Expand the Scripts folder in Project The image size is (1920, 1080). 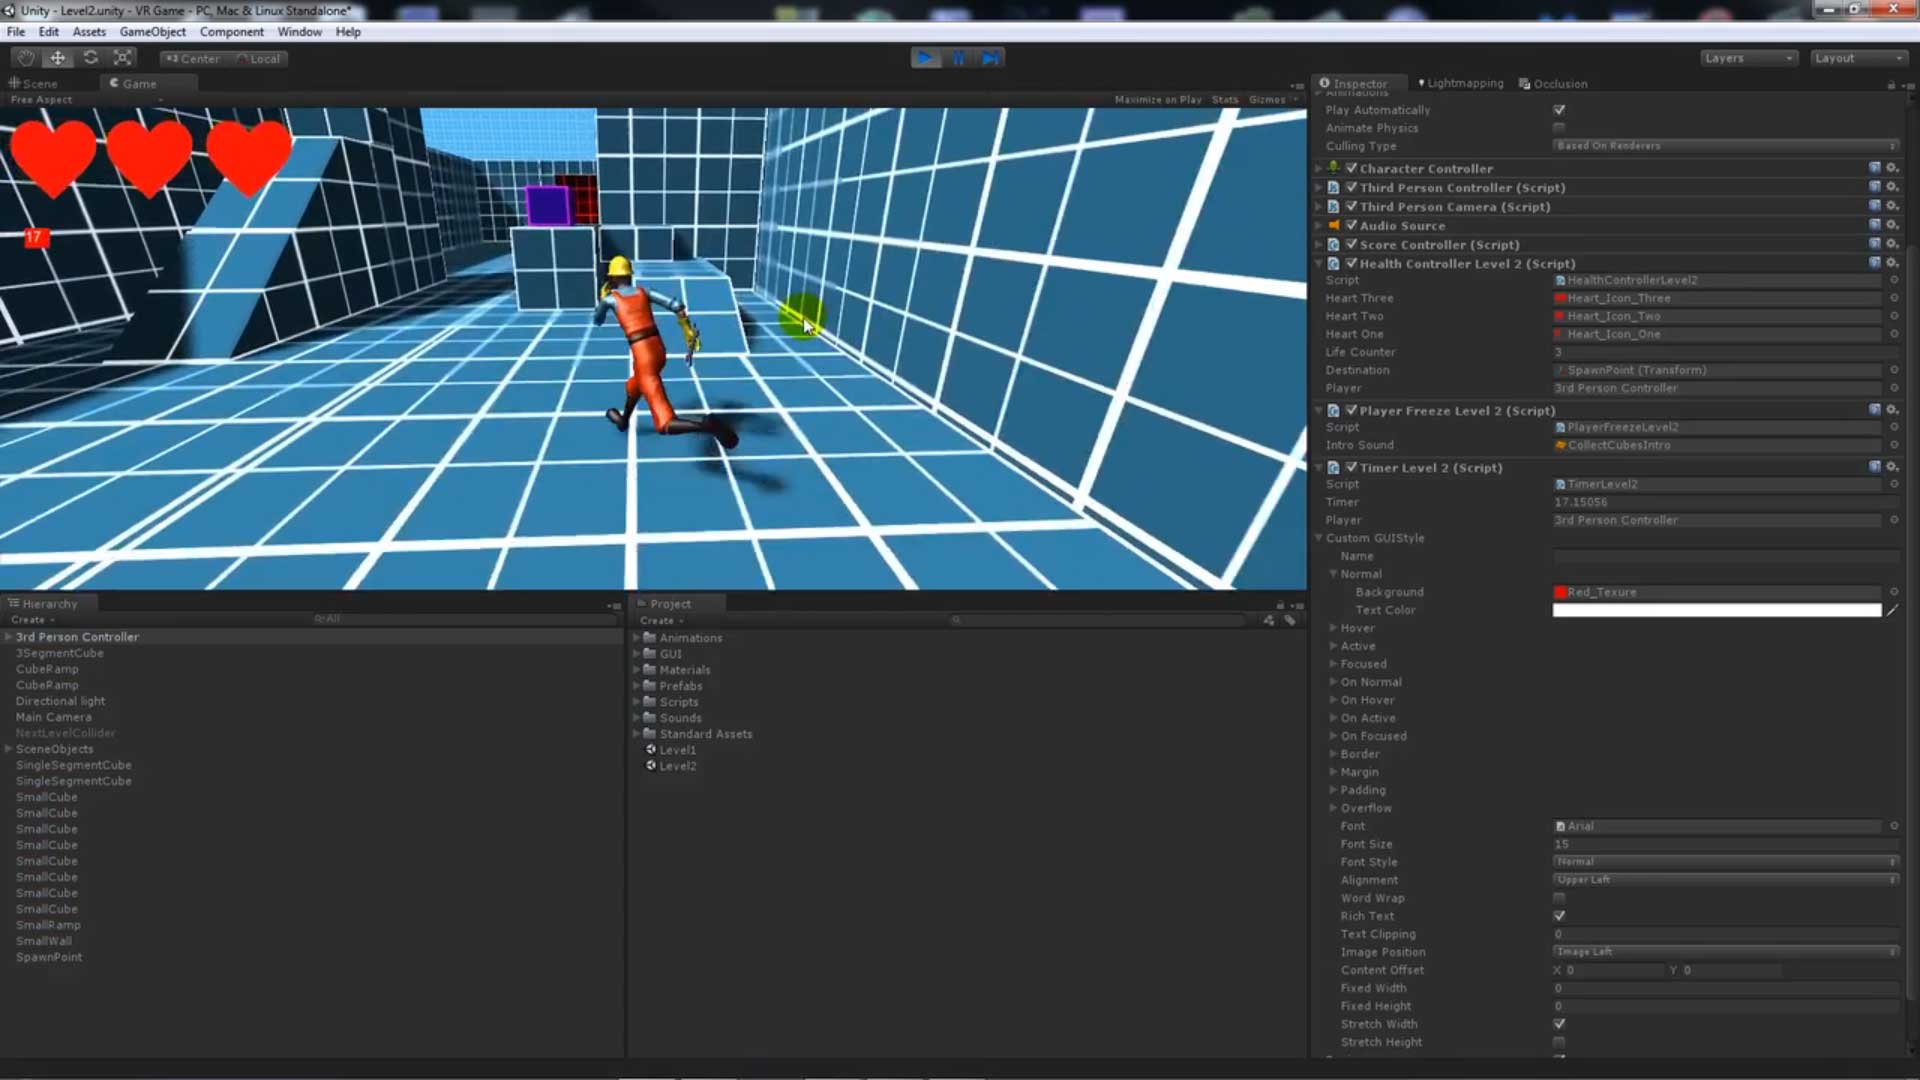[636, 702]
